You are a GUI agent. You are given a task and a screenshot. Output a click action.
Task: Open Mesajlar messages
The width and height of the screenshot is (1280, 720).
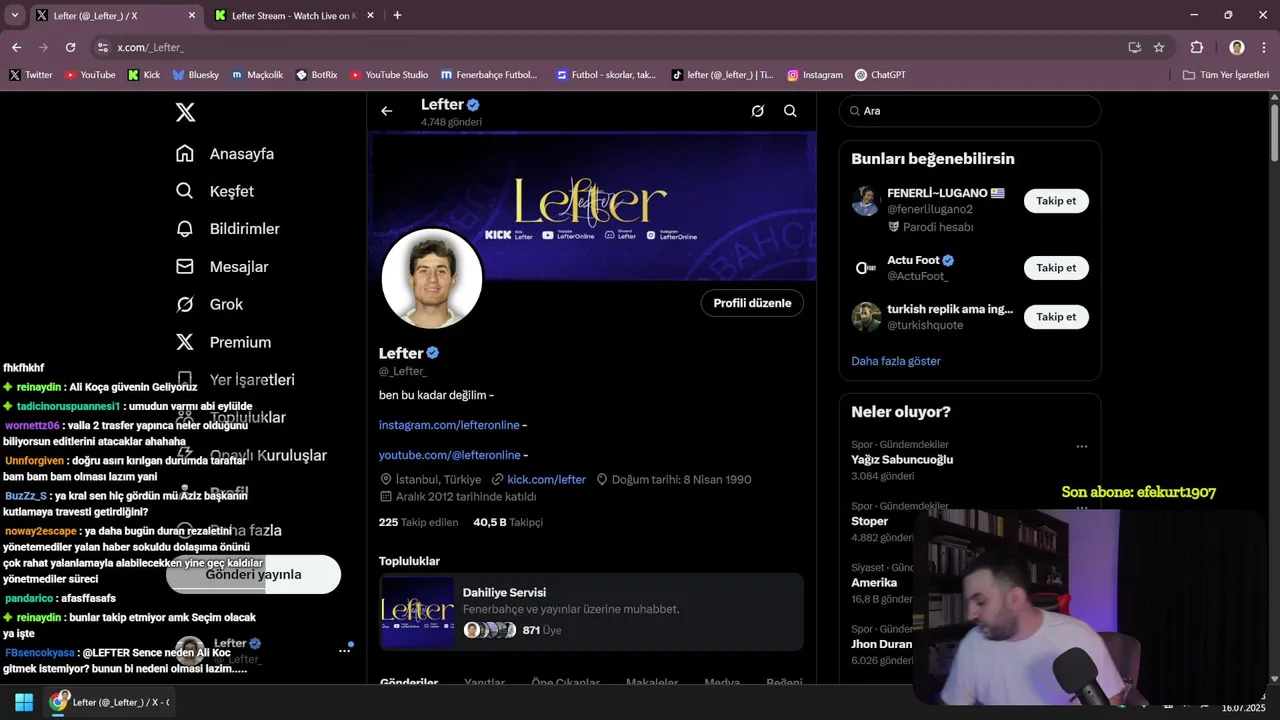point(222,267)
